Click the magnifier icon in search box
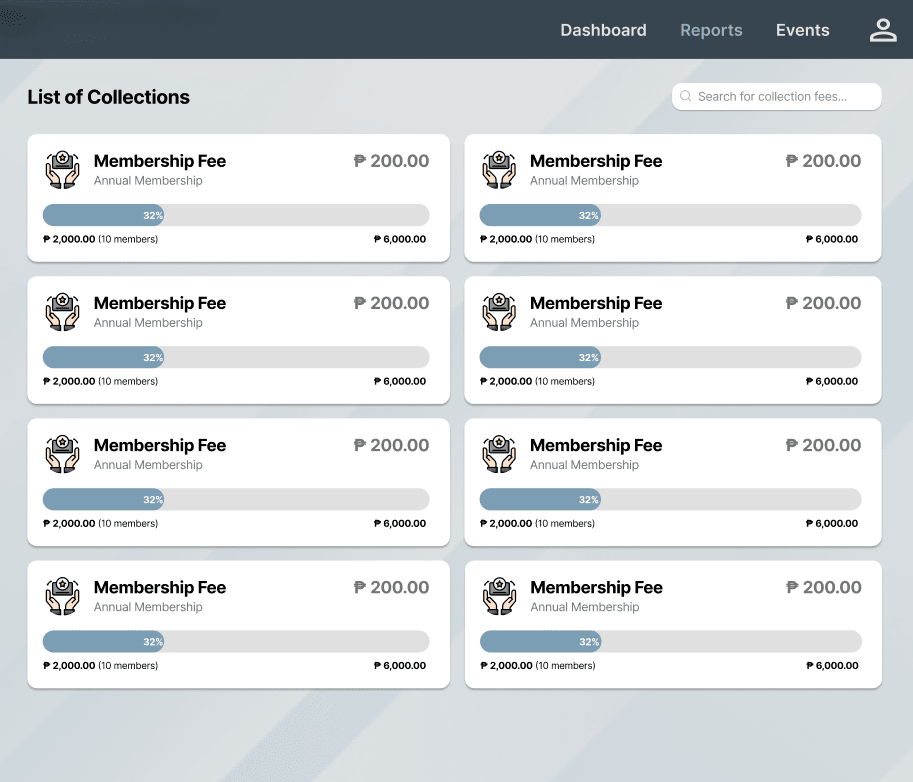This screenshot has width=913, height=782. [x=686, y=97]
